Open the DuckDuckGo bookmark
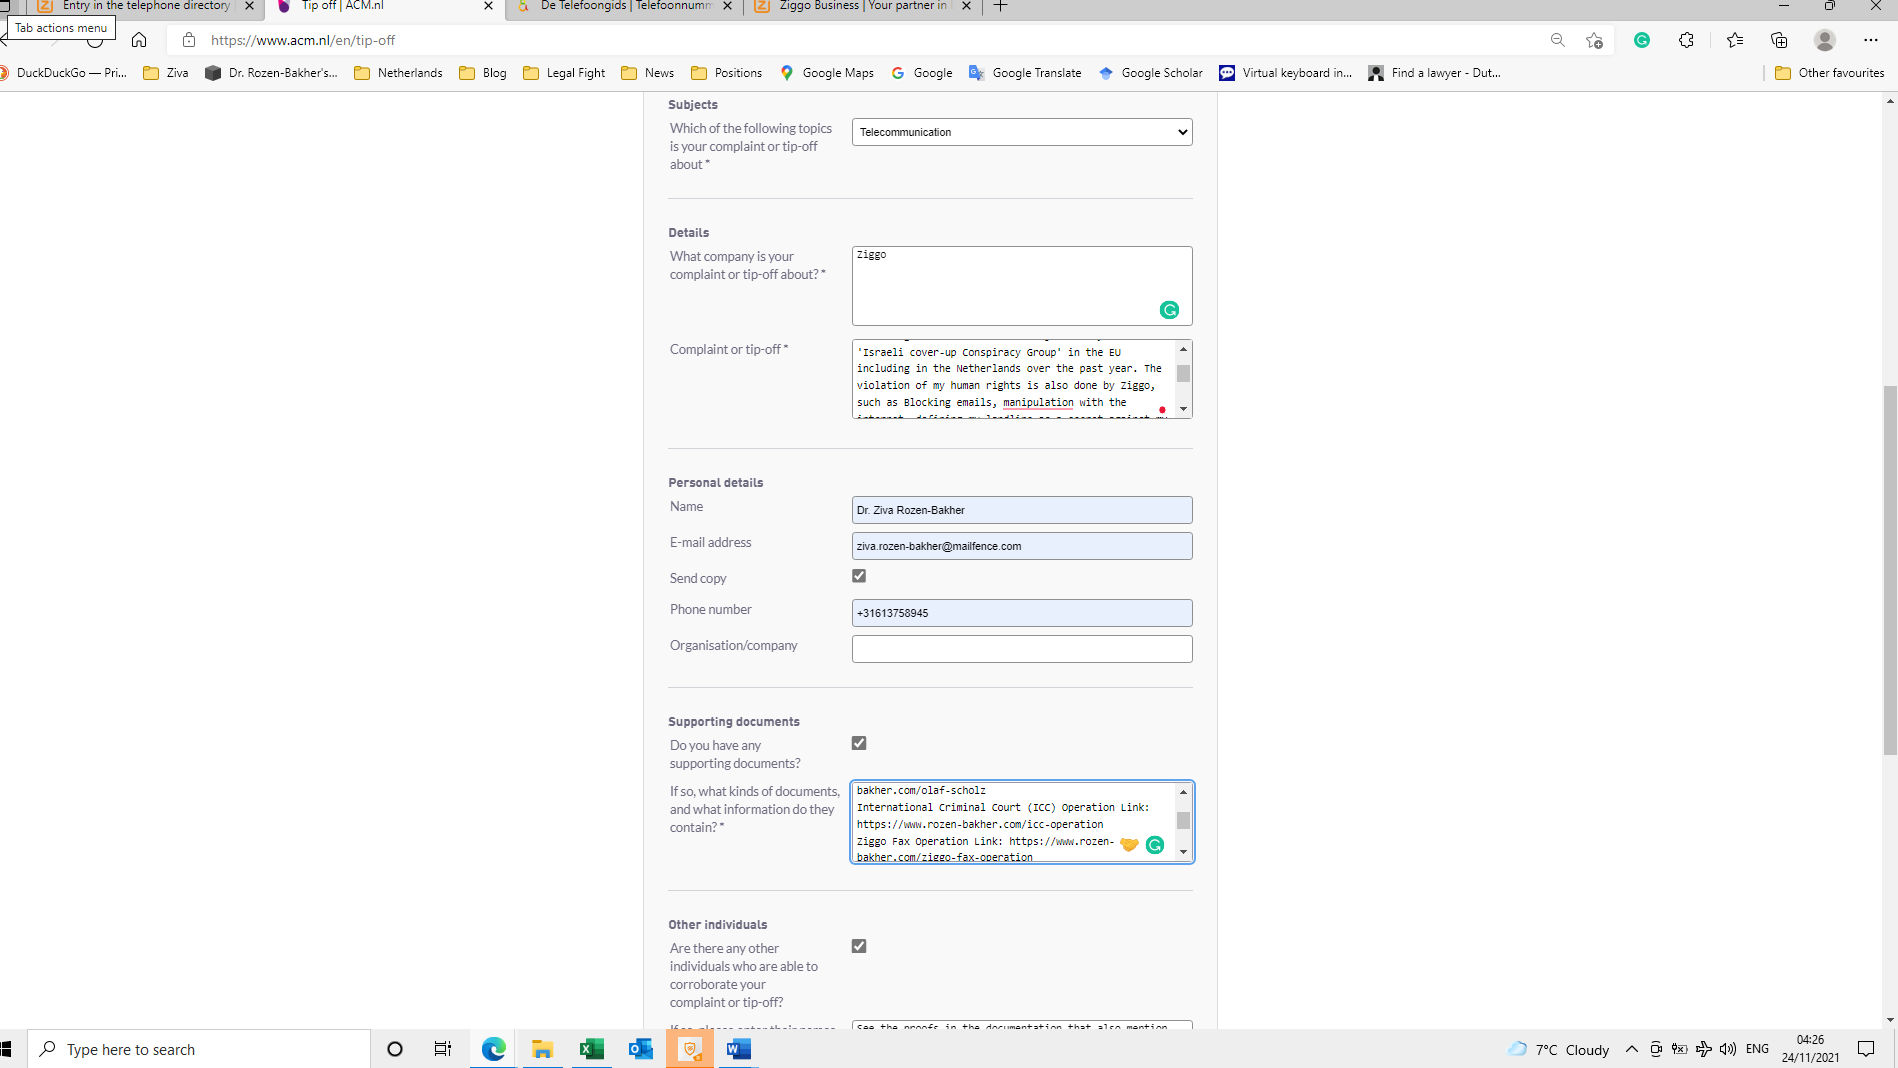Viewport: 1898px width, 1068px height. click(x=63, y=73)
